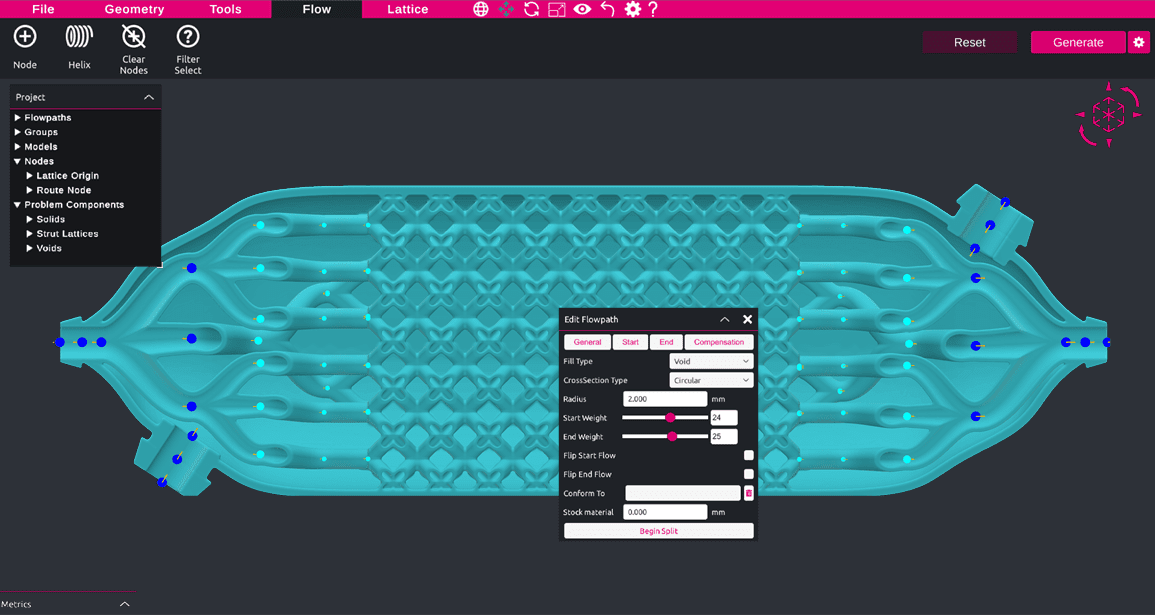The image size is (1155, 615).
Task: Switch to the Compensation tab
Action: tap(718, 342)
